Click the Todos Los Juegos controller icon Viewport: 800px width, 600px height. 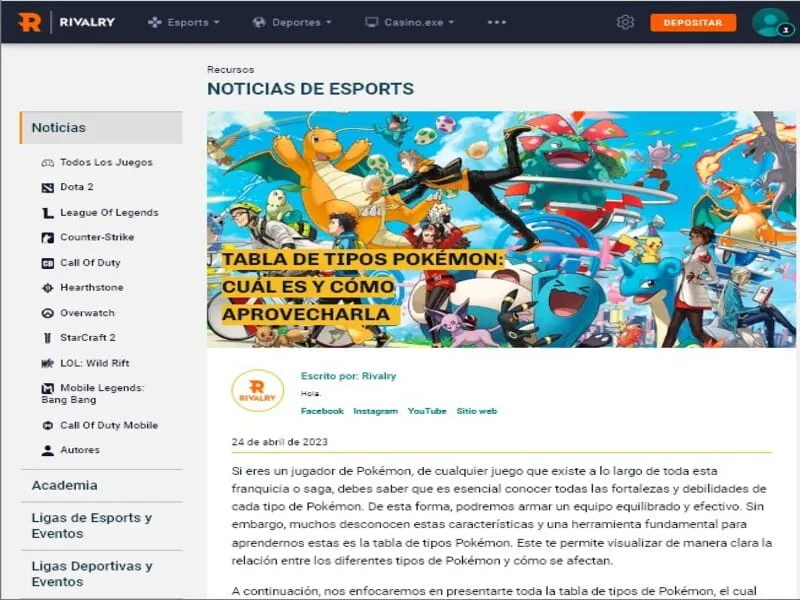coord(47,163)
